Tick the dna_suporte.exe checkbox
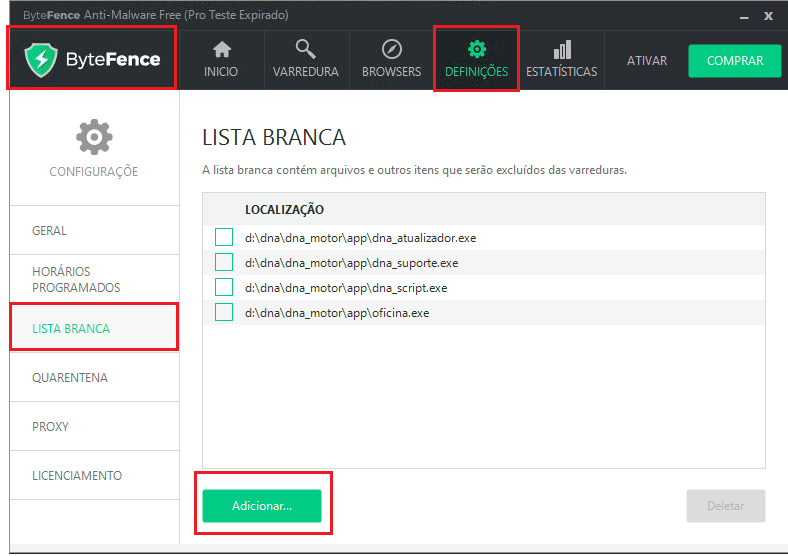Viewport: 788px width, 556px height. pos(224,263)
